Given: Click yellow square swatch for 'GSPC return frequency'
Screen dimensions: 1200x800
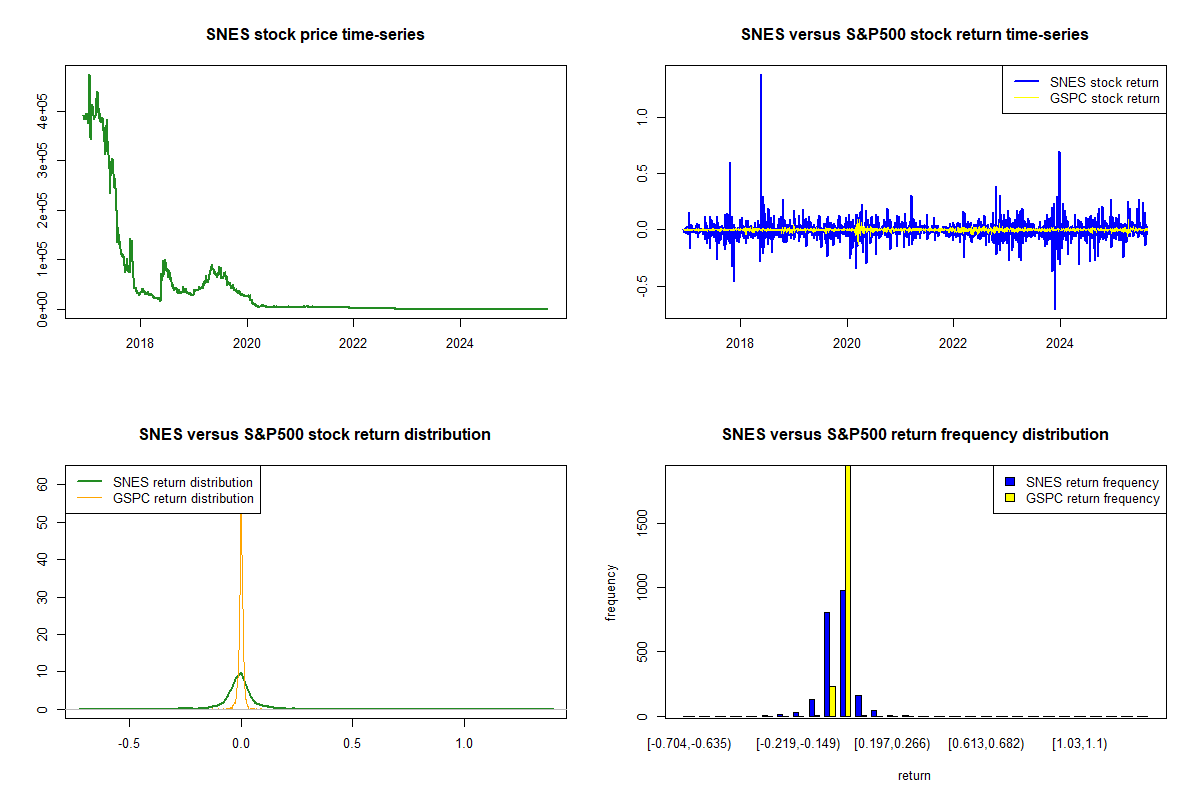Looking at the screenshot, I should click(1009, 499).
